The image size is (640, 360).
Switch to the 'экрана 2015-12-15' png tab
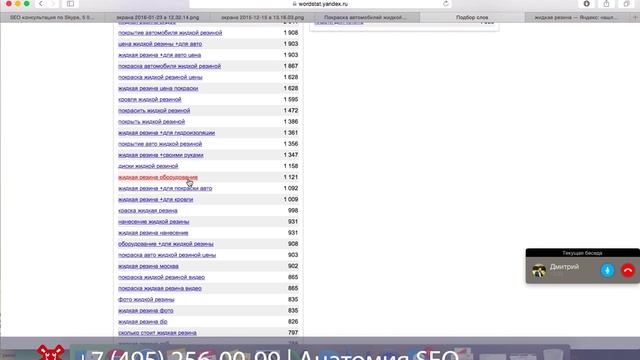click(x=262, y=17)
